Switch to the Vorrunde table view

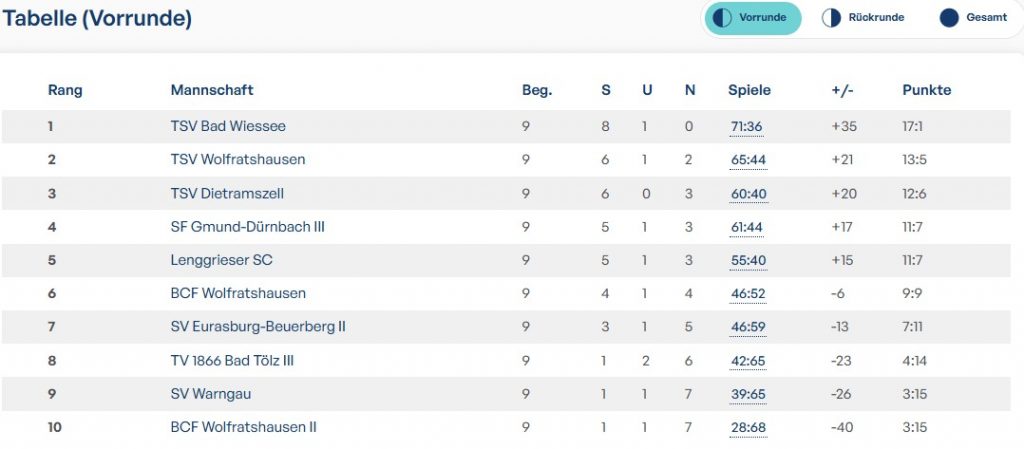pyautogui.click(x=753, y=18)
